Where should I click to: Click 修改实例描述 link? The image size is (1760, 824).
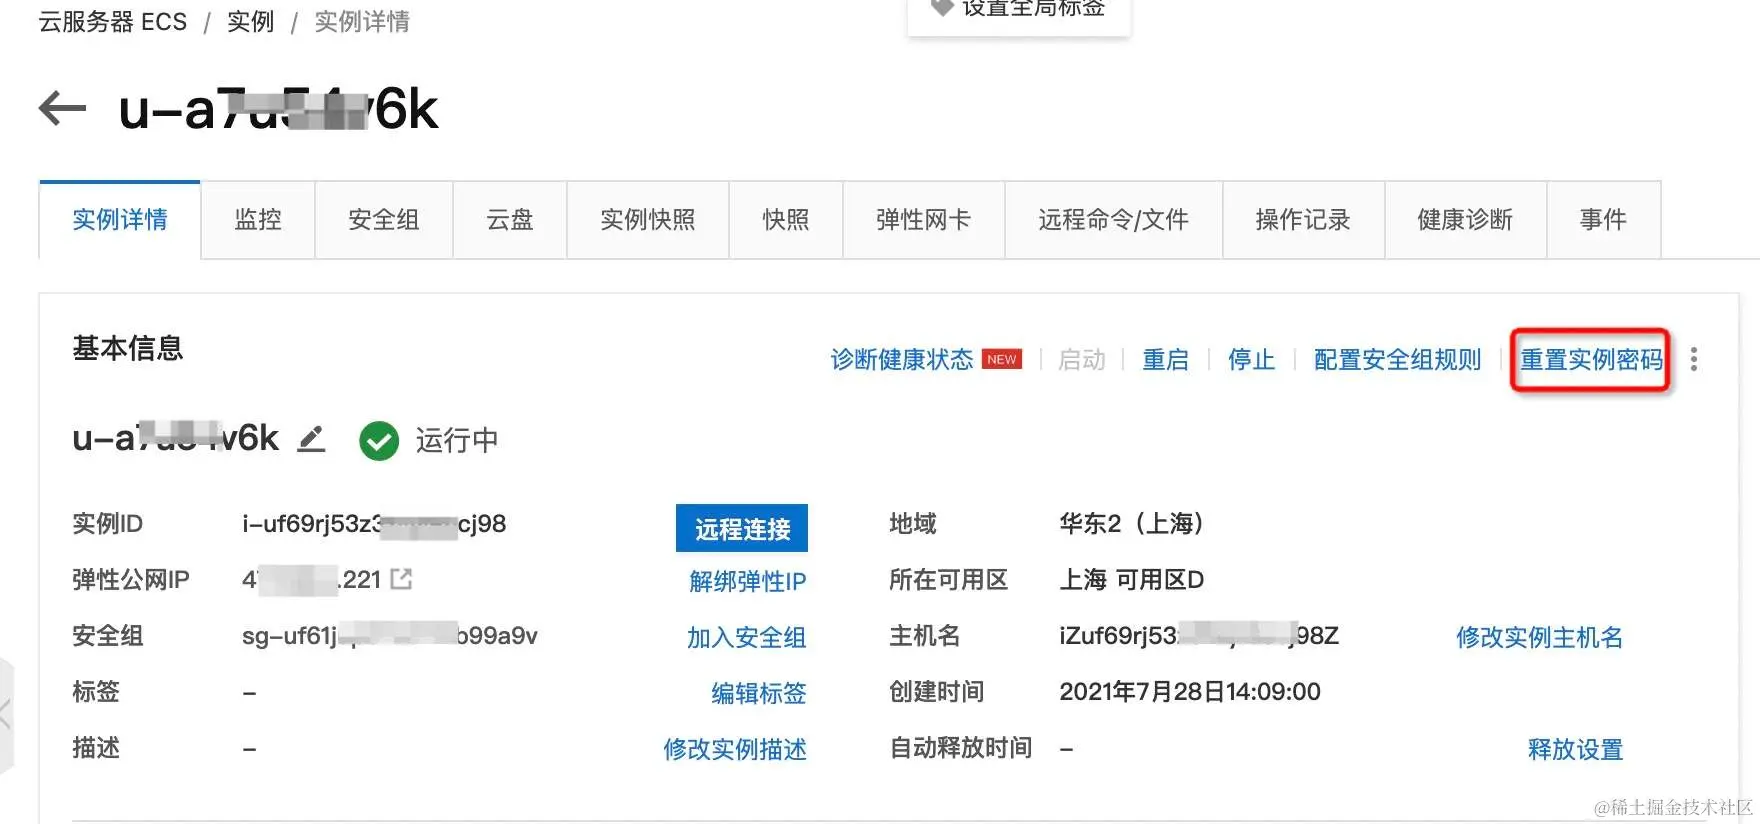pyautogui.click(x=735, y=749)
